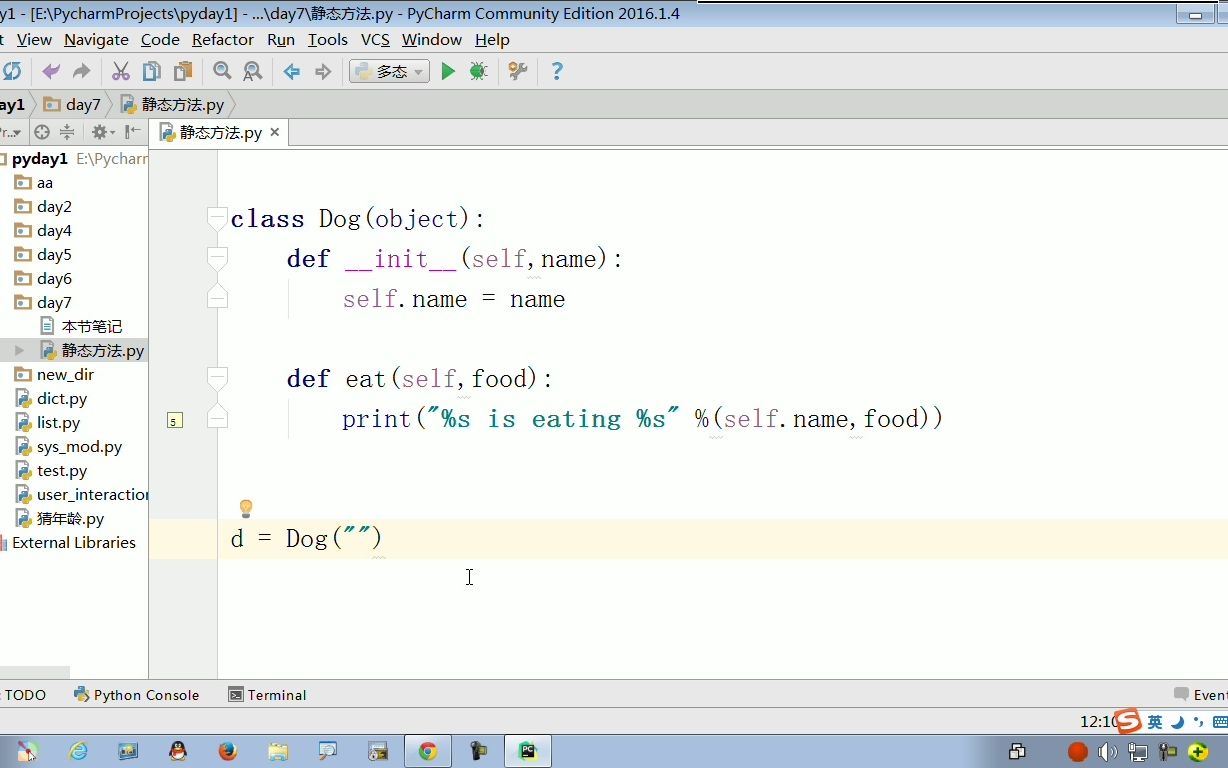
Task: Start the Debug session with the bug icon
Action: click(478, 71)
